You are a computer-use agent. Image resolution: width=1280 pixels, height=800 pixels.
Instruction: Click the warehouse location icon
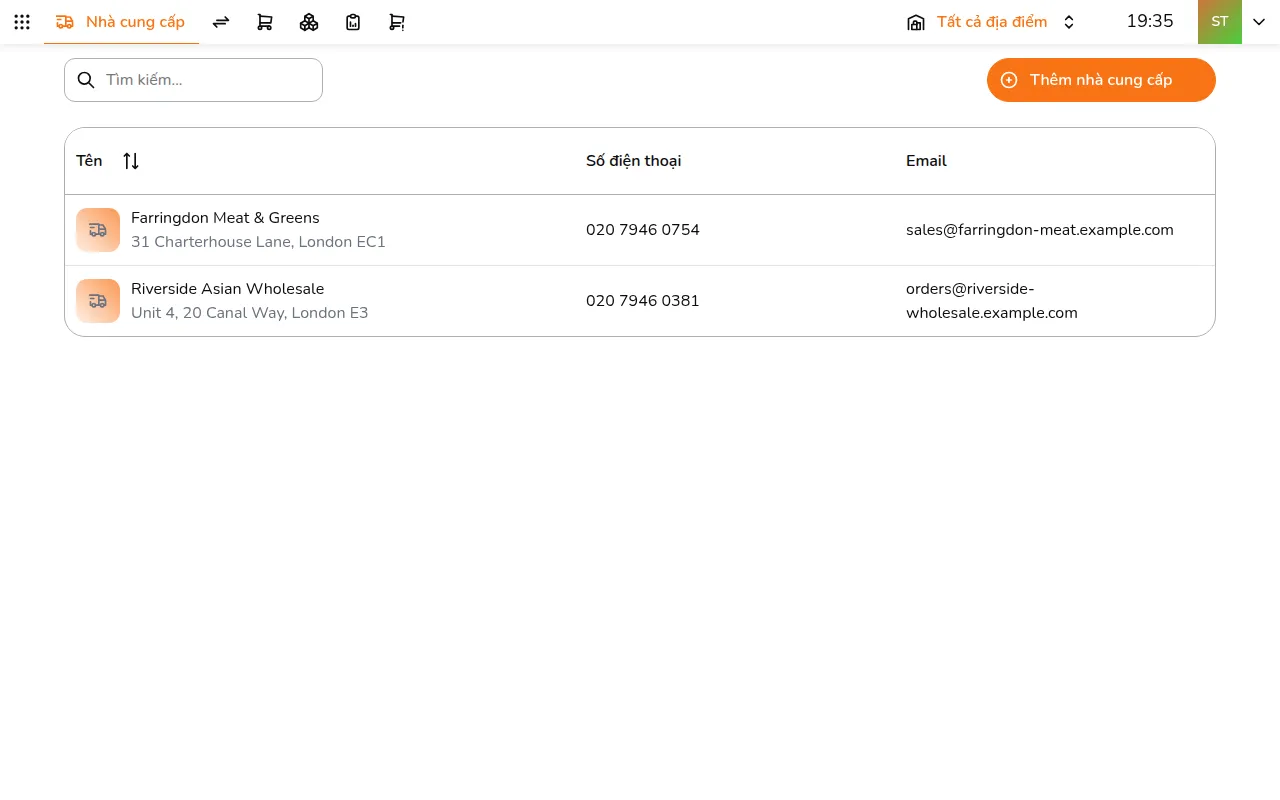(916, 22)
